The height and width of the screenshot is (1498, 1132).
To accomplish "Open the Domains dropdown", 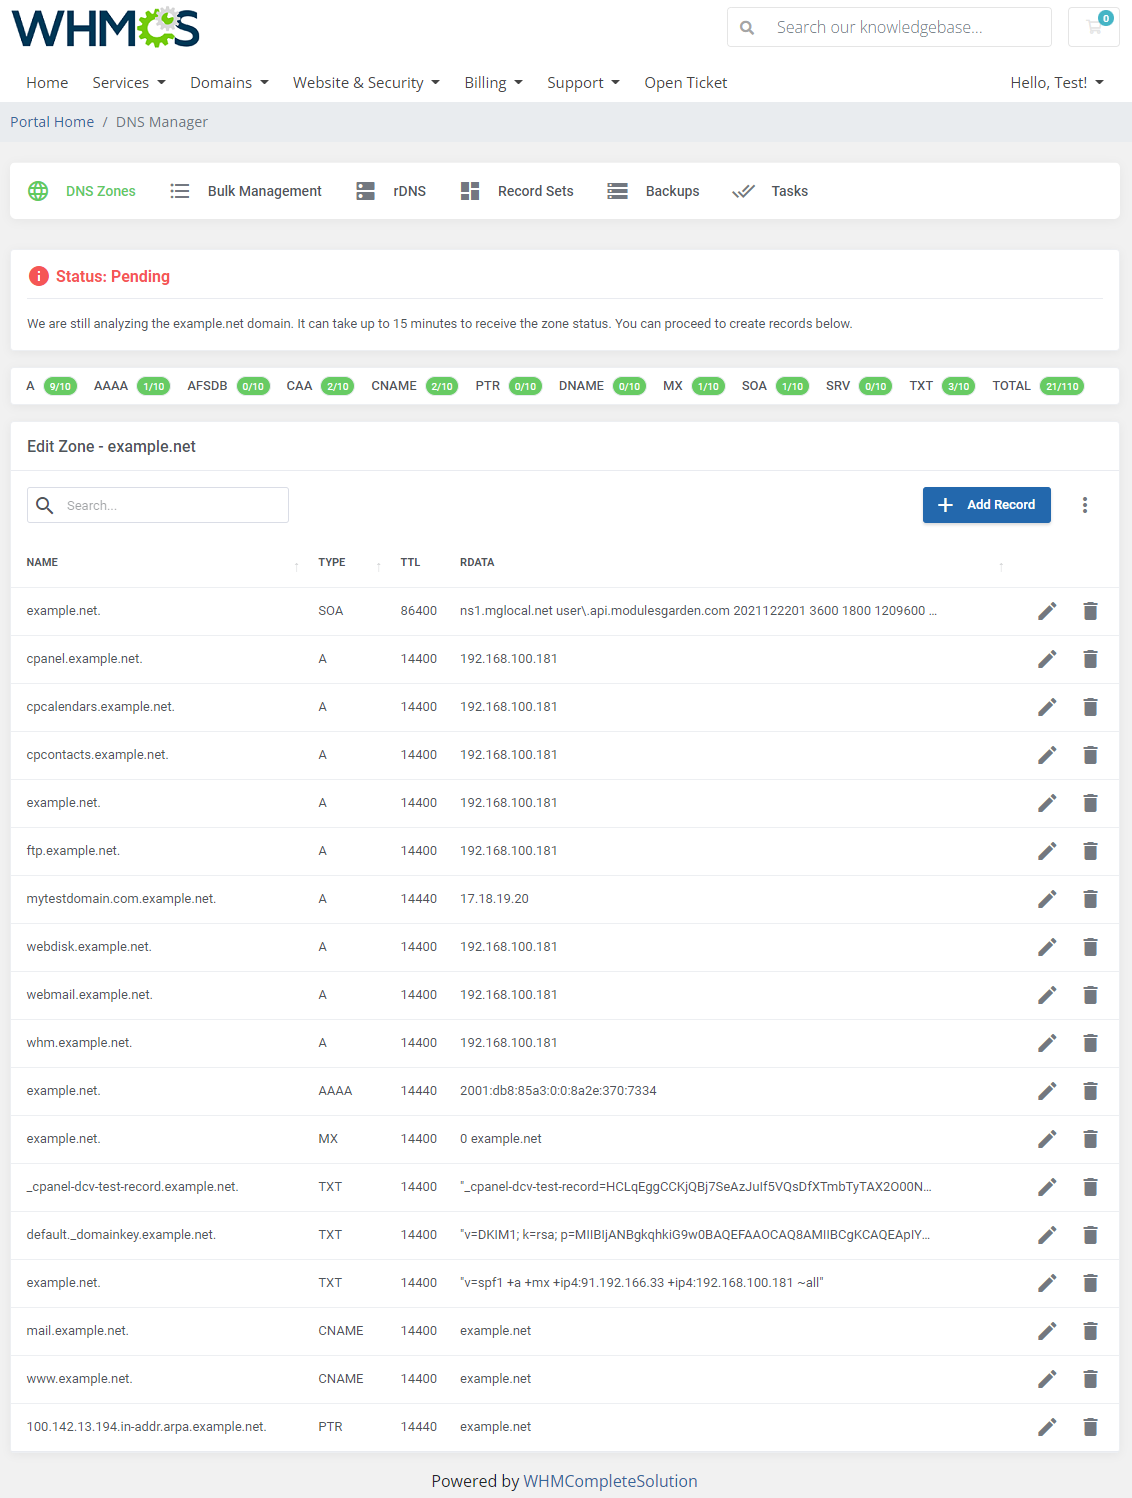I will [228, 82].
